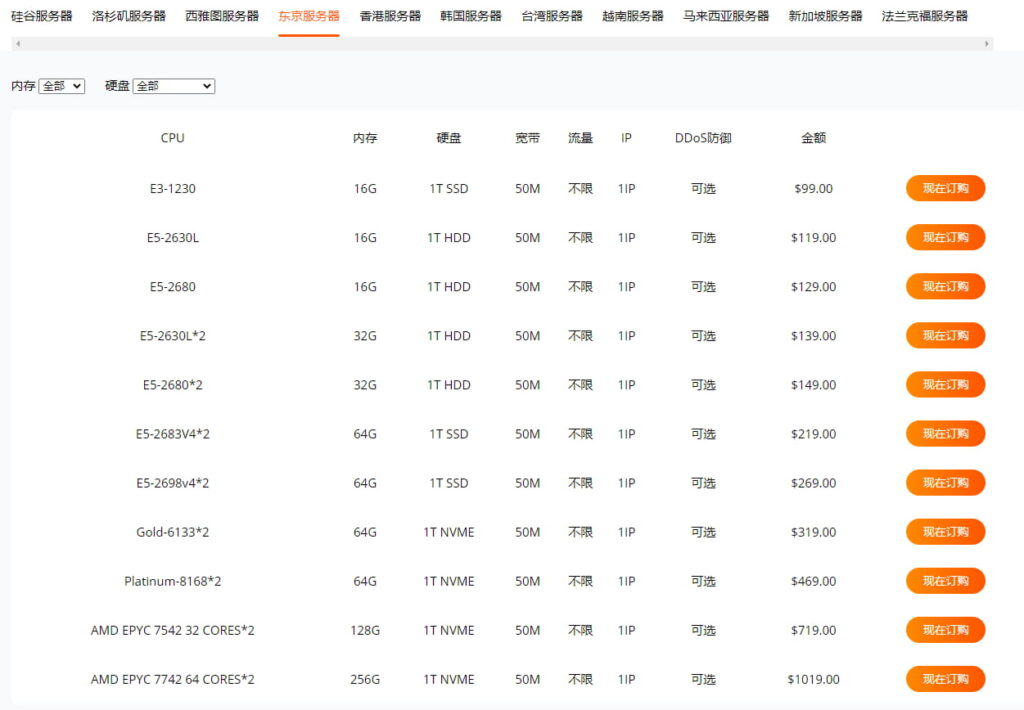
Task: Open the 硬盘 disk filter dropdown
Action: tap(174, 87)
